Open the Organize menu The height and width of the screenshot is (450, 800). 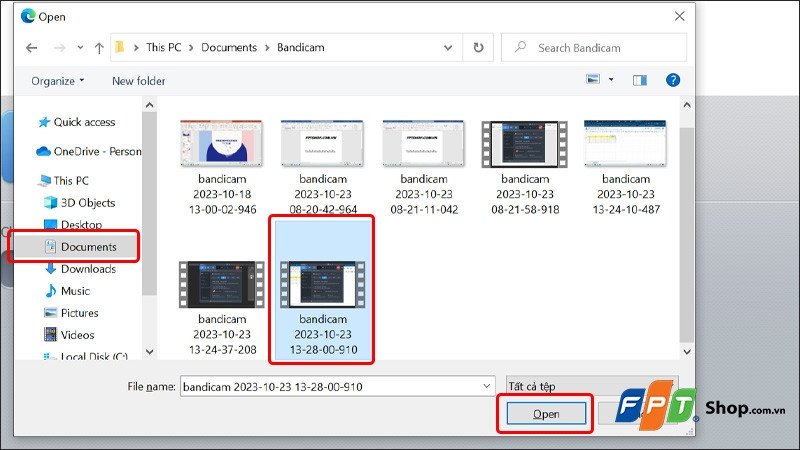pos(58,81)
